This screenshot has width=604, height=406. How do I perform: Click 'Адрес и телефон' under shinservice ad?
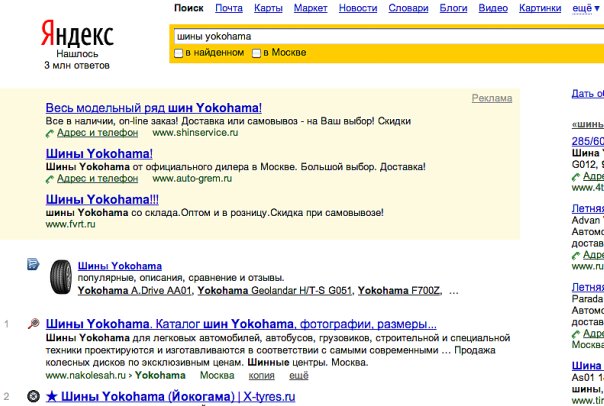coord(97,133)
